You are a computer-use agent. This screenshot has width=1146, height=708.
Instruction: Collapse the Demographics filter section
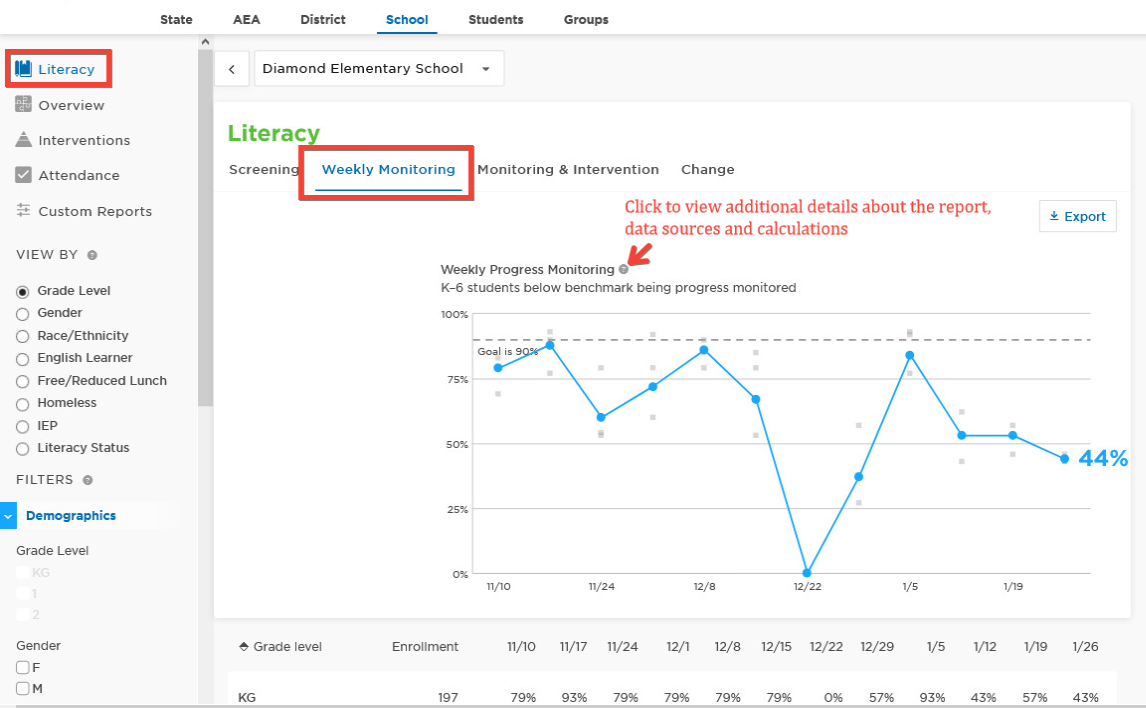[x=8, y=515]
